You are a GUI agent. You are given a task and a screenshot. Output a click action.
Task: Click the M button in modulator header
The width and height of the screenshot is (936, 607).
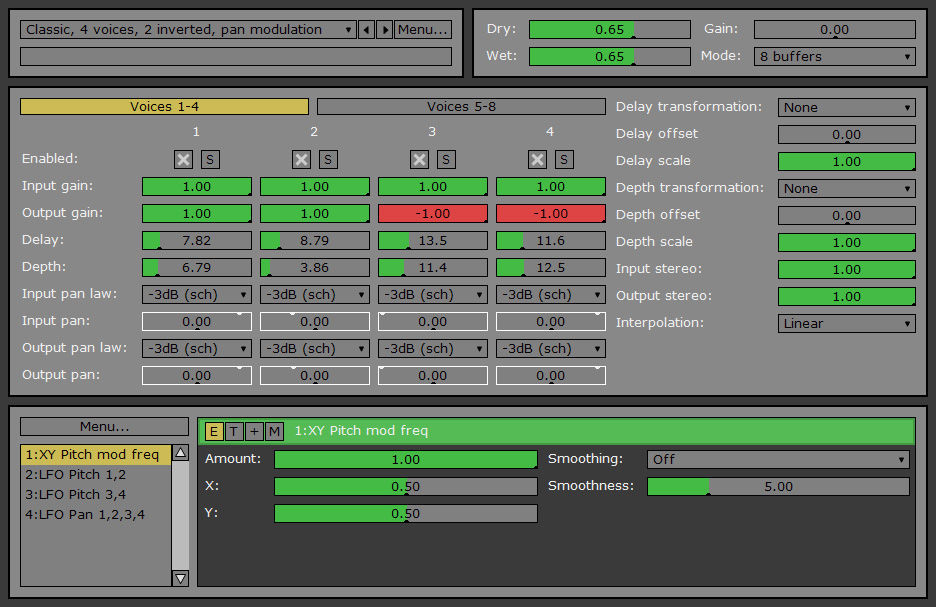(275, 431)
